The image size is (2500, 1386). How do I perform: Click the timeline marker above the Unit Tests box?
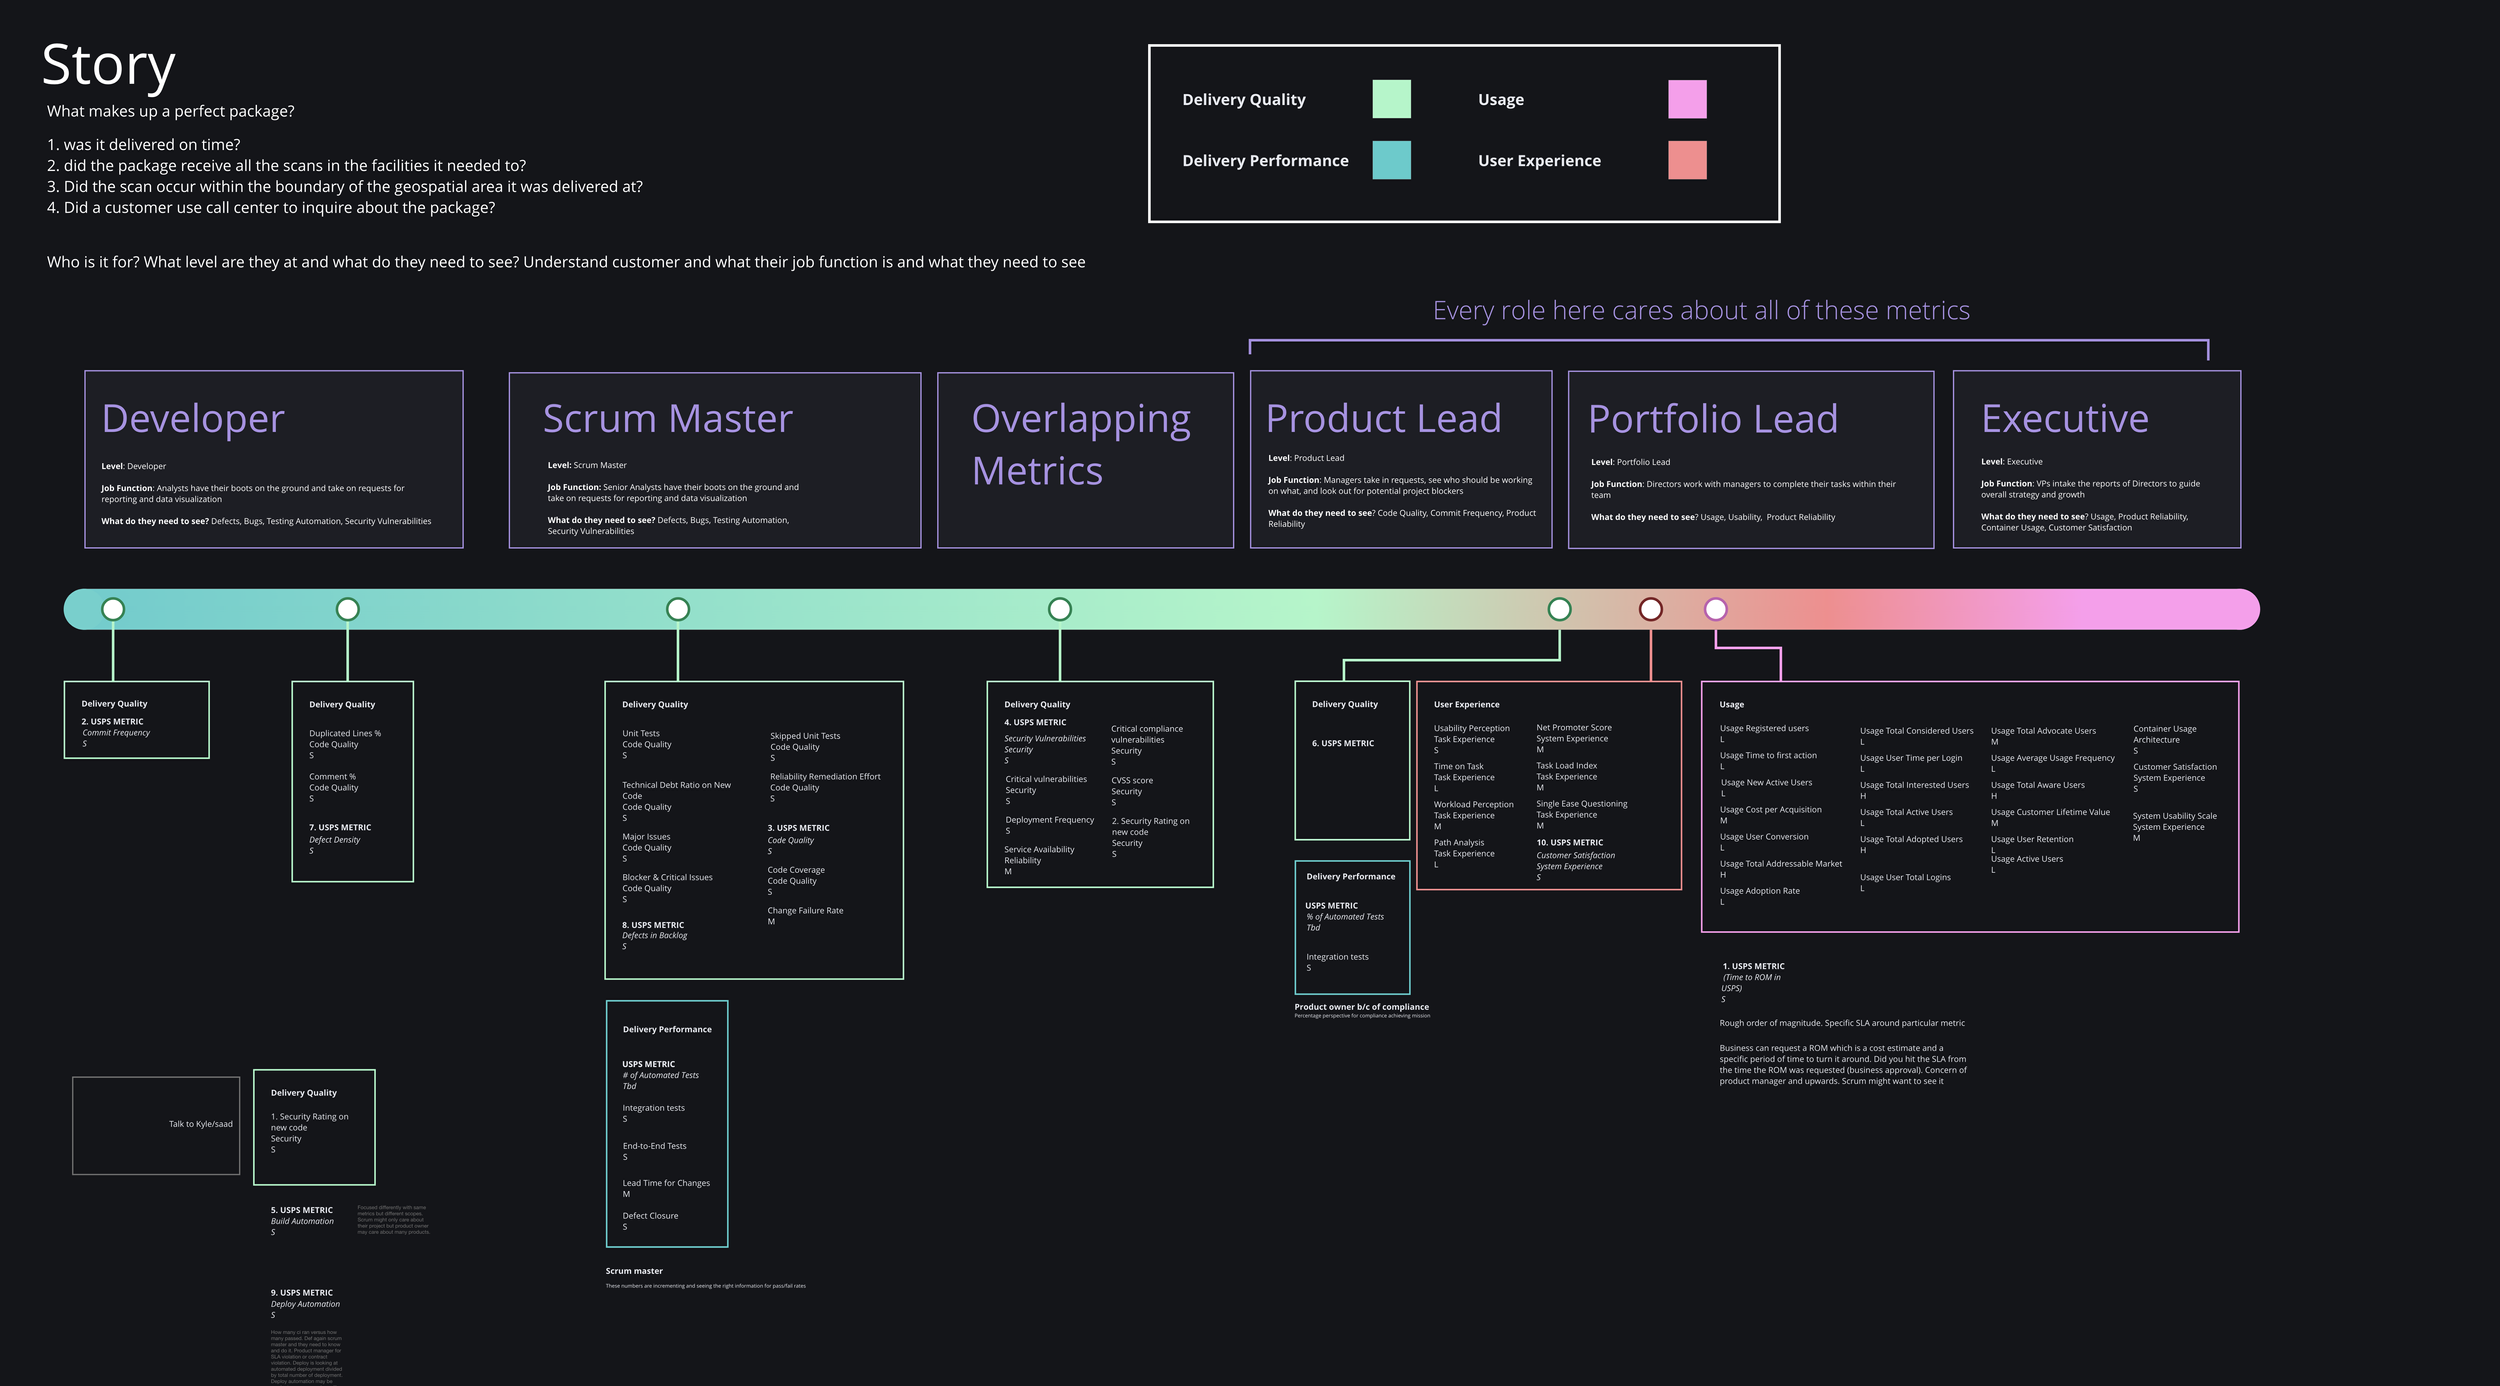[677, 609]
